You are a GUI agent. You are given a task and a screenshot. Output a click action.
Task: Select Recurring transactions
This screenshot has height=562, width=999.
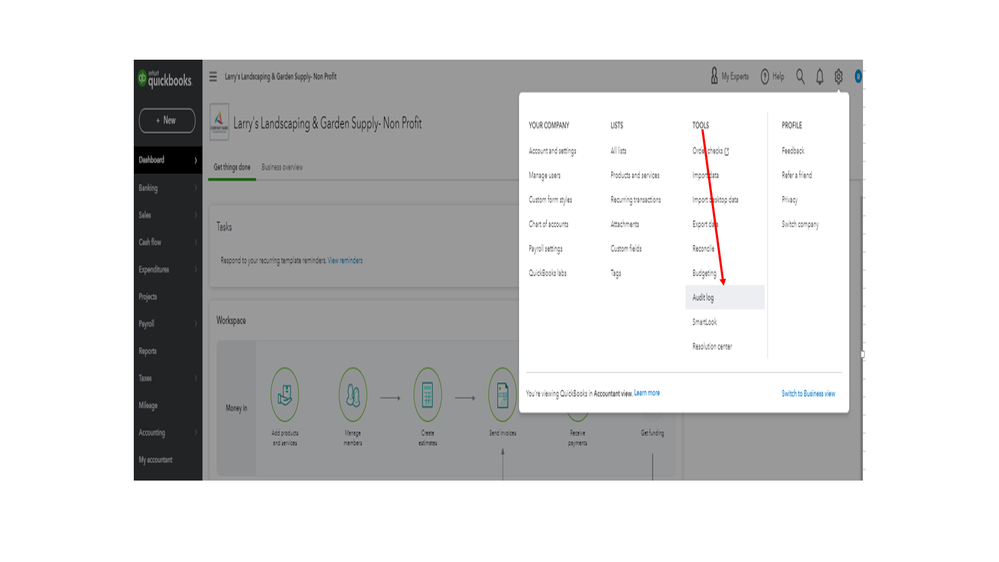636,199
